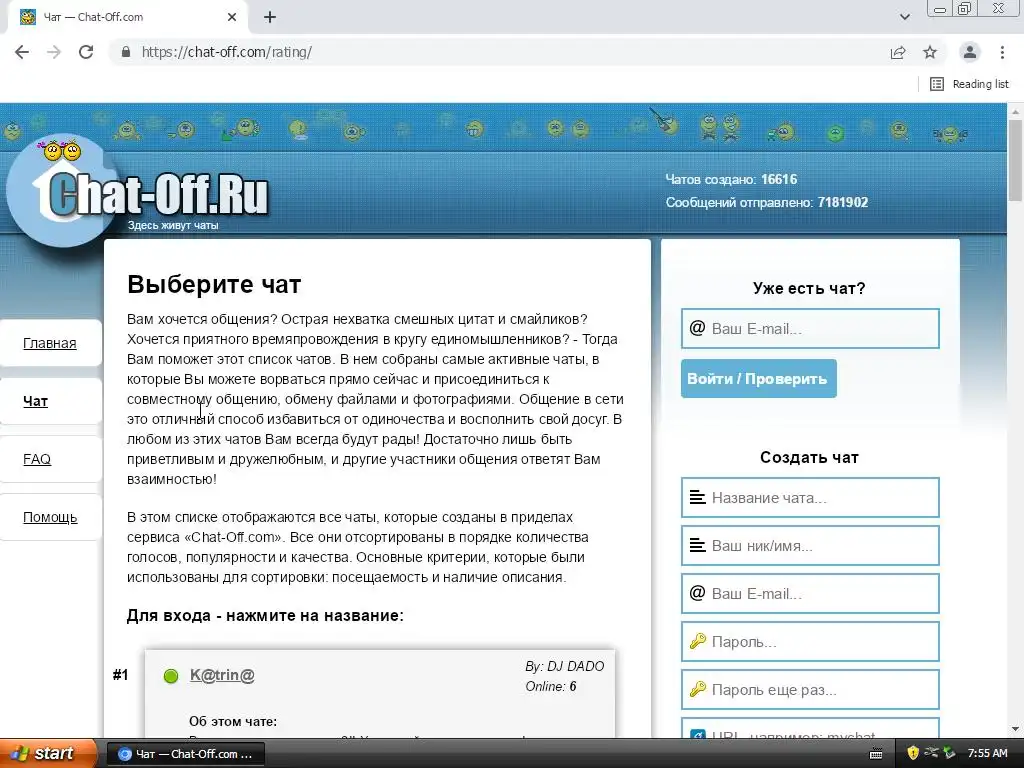Open the Chrome three-dot menu
The image size is (1024, 768).
(1002, 52)
